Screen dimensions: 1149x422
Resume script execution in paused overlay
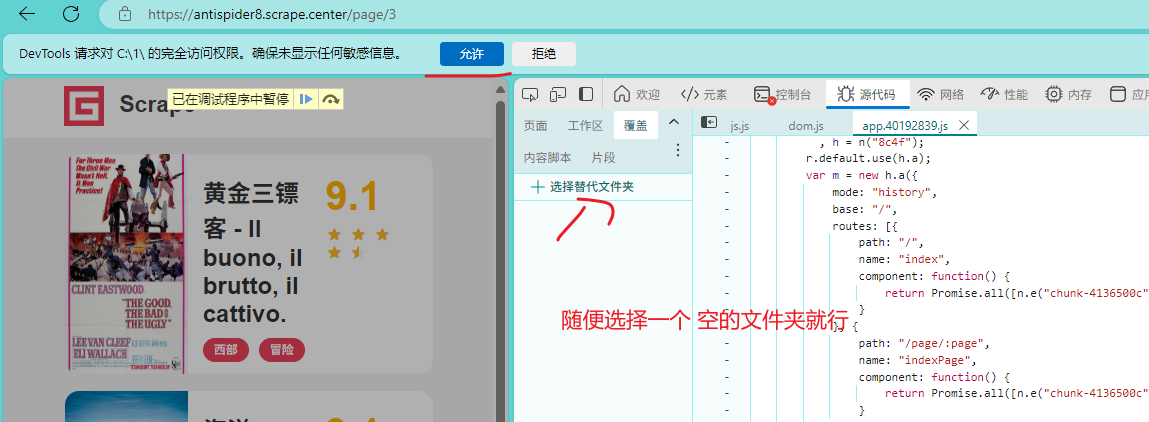click(x=307, y=99)
